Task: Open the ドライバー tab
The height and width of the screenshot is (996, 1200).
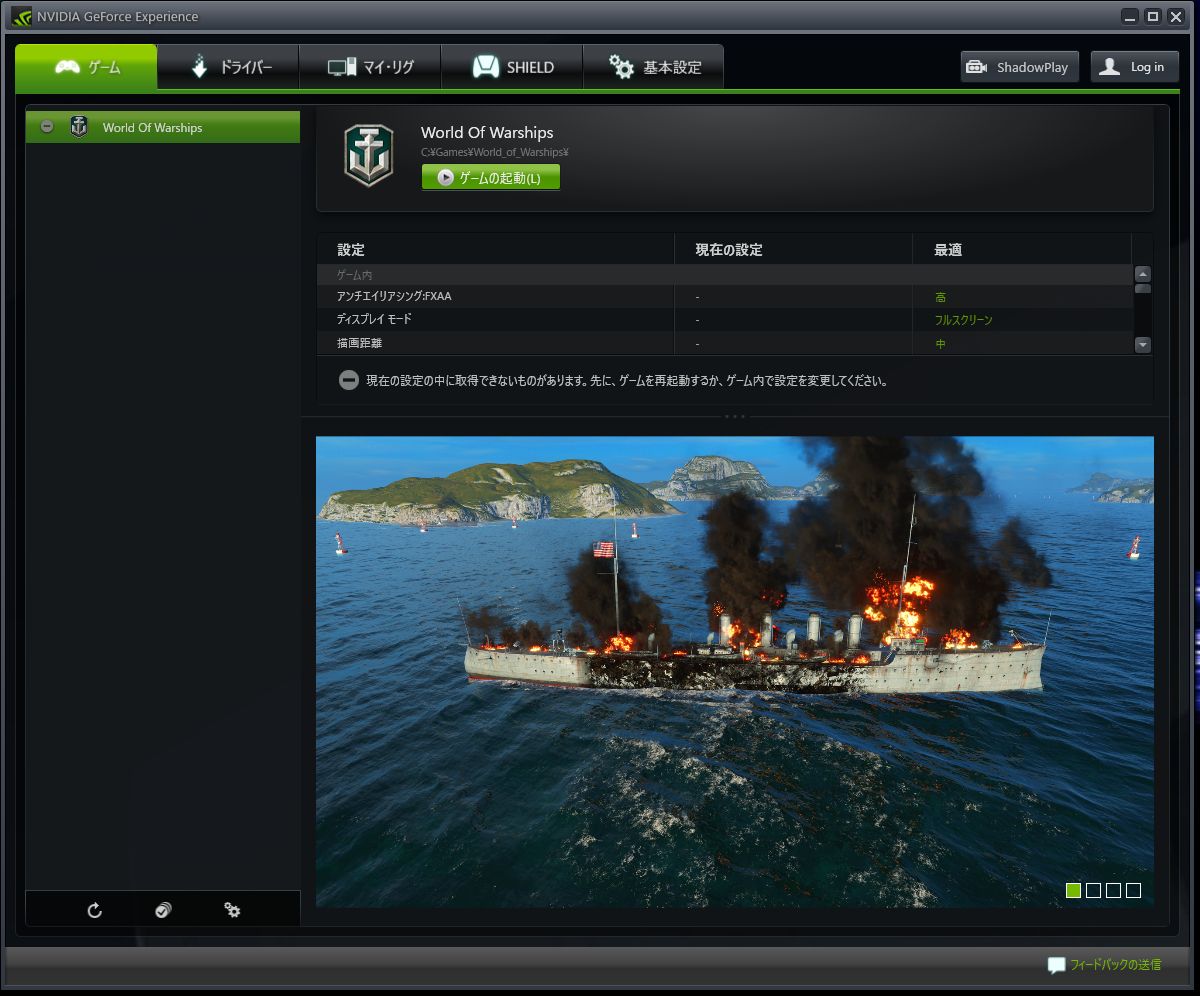Action: [x=229, y=67]
